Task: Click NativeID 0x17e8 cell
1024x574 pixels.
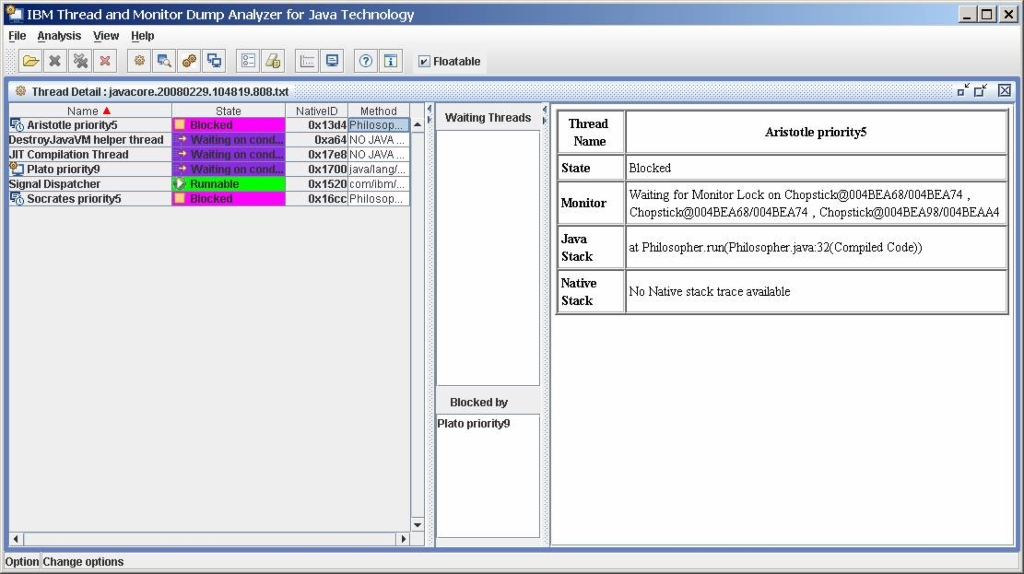Action: point(317,155)
